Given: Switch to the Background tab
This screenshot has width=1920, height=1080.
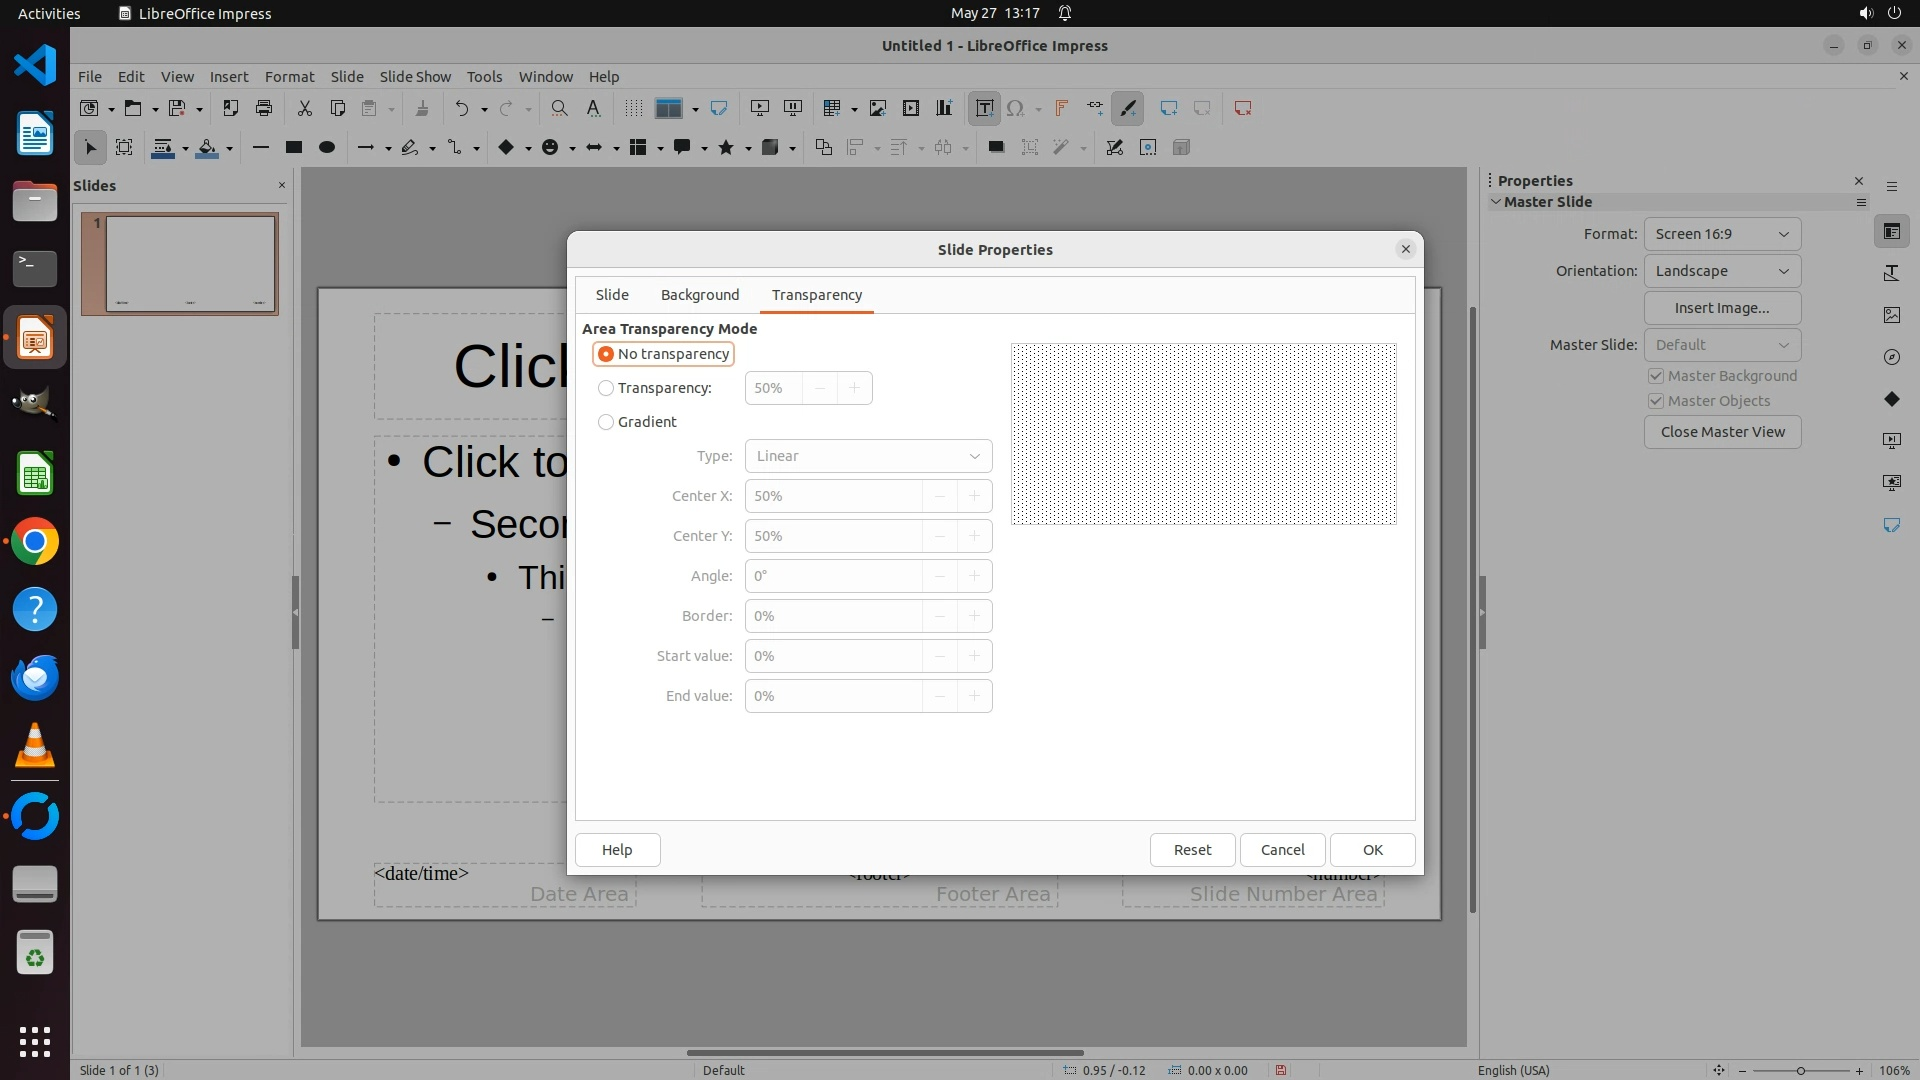Looking at the screenshot, I should 700,295.
